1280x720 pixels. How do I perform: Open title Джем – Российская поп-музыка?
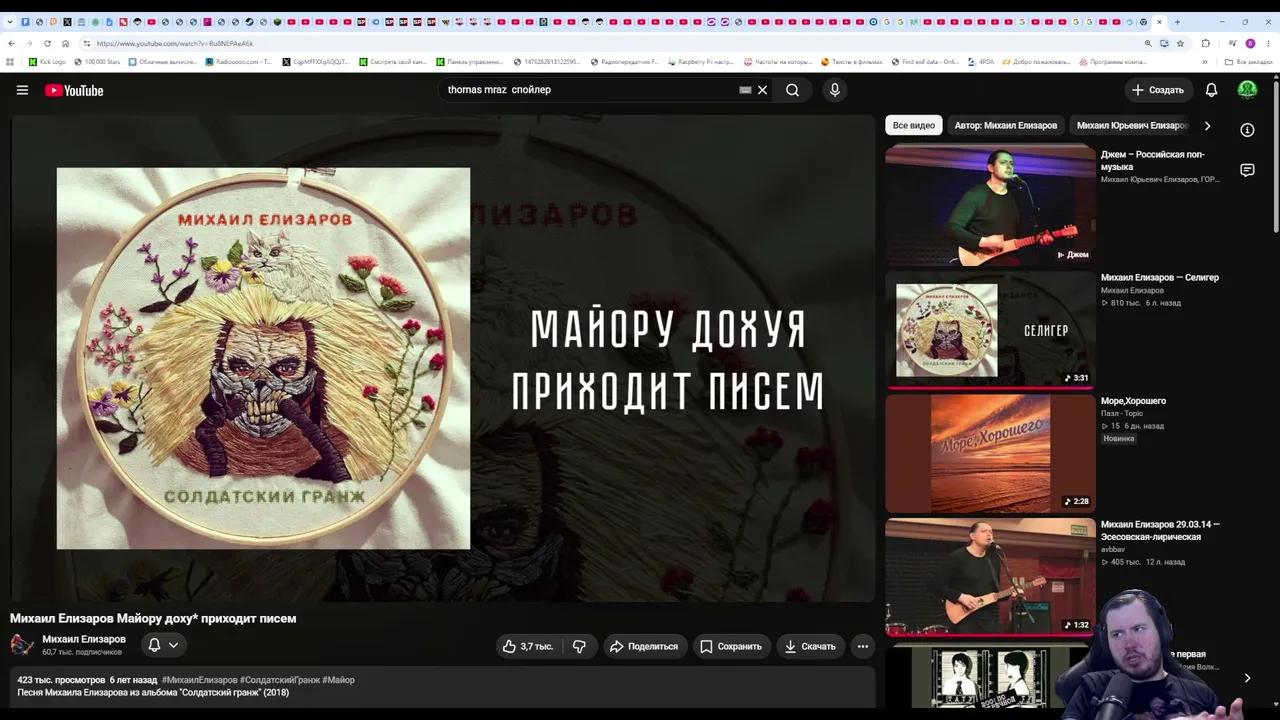1153,161
